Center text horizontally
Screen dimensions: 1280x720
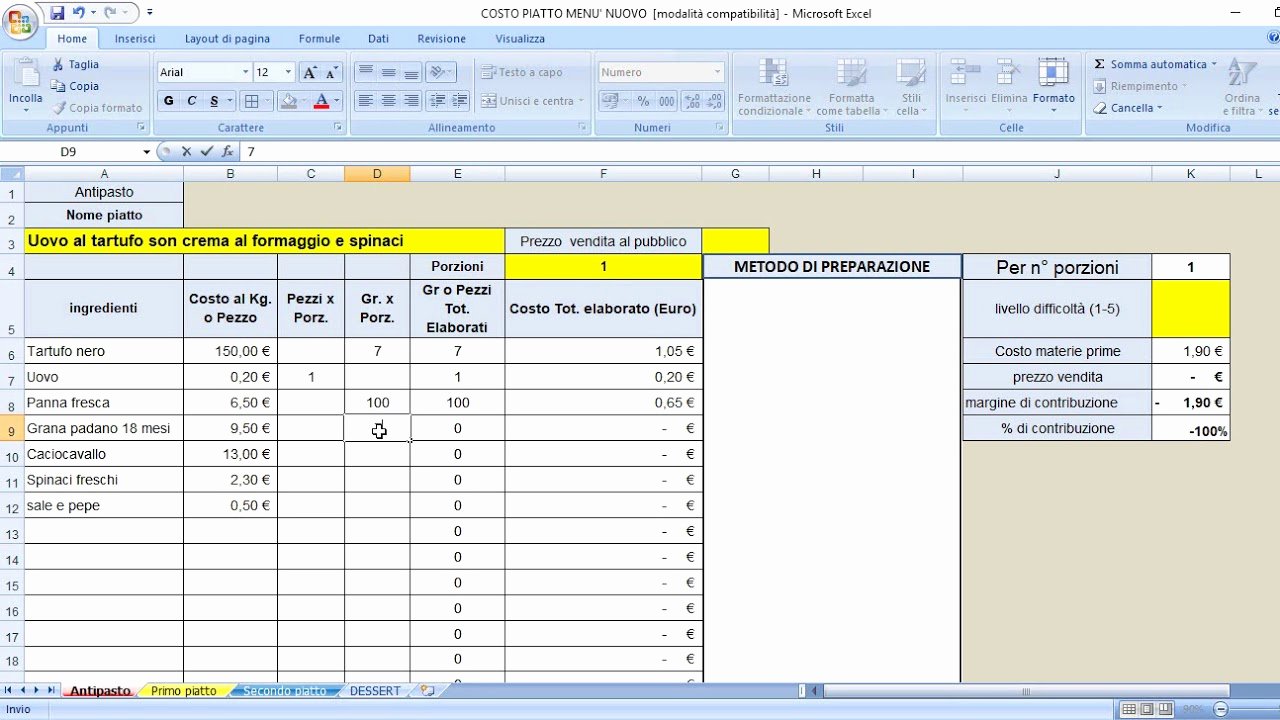[388, 101]
